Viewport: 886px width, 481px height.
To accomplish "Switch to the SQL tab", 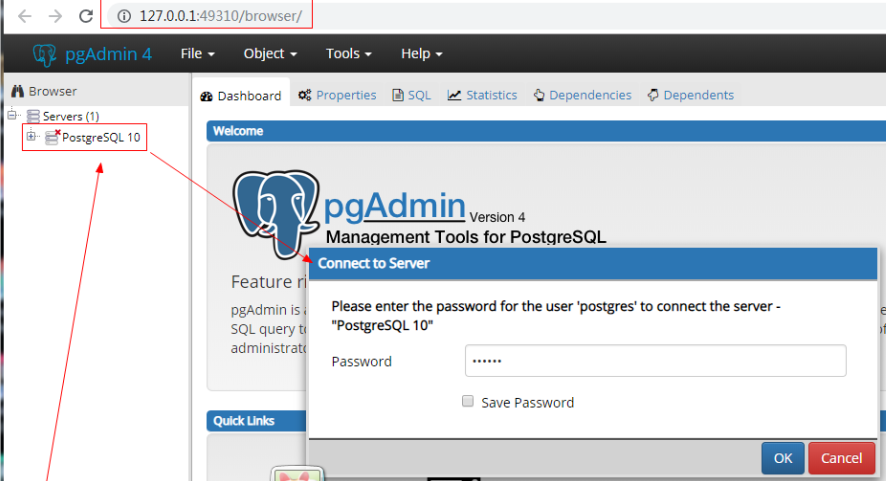I will 412,95.
